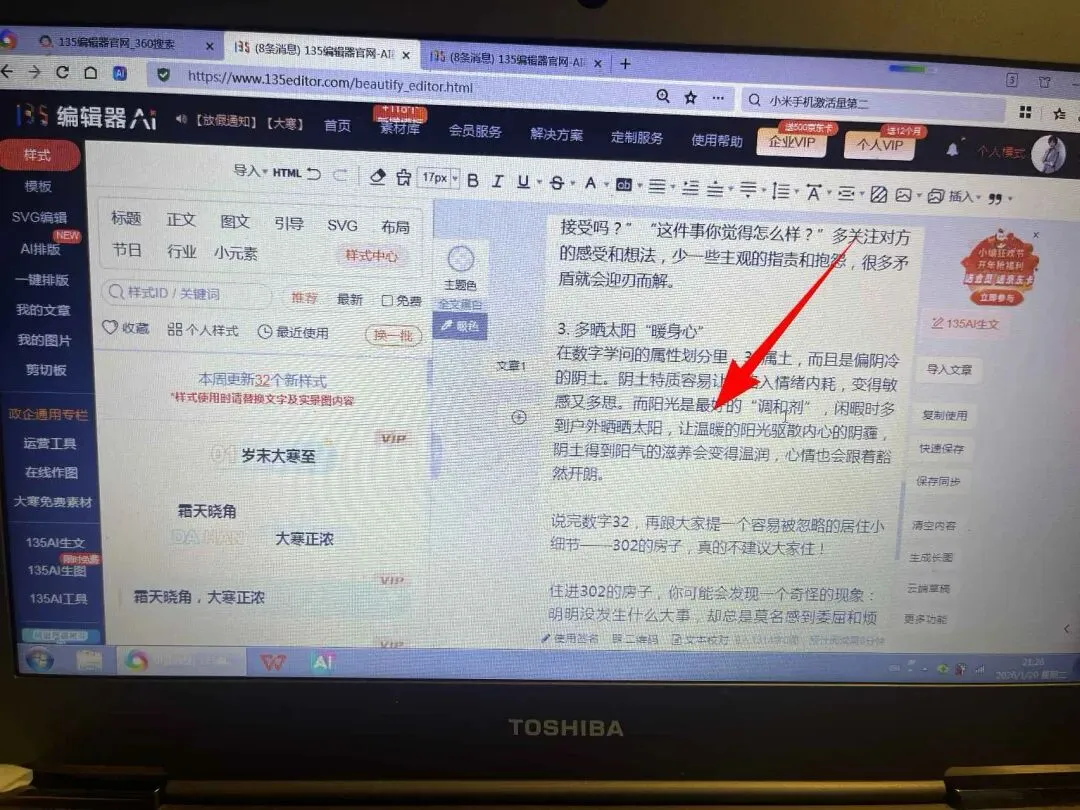The height and width of the screenshot is (810, 1080).
Task: Click the text alignment icon
Action: click(657, 186)
